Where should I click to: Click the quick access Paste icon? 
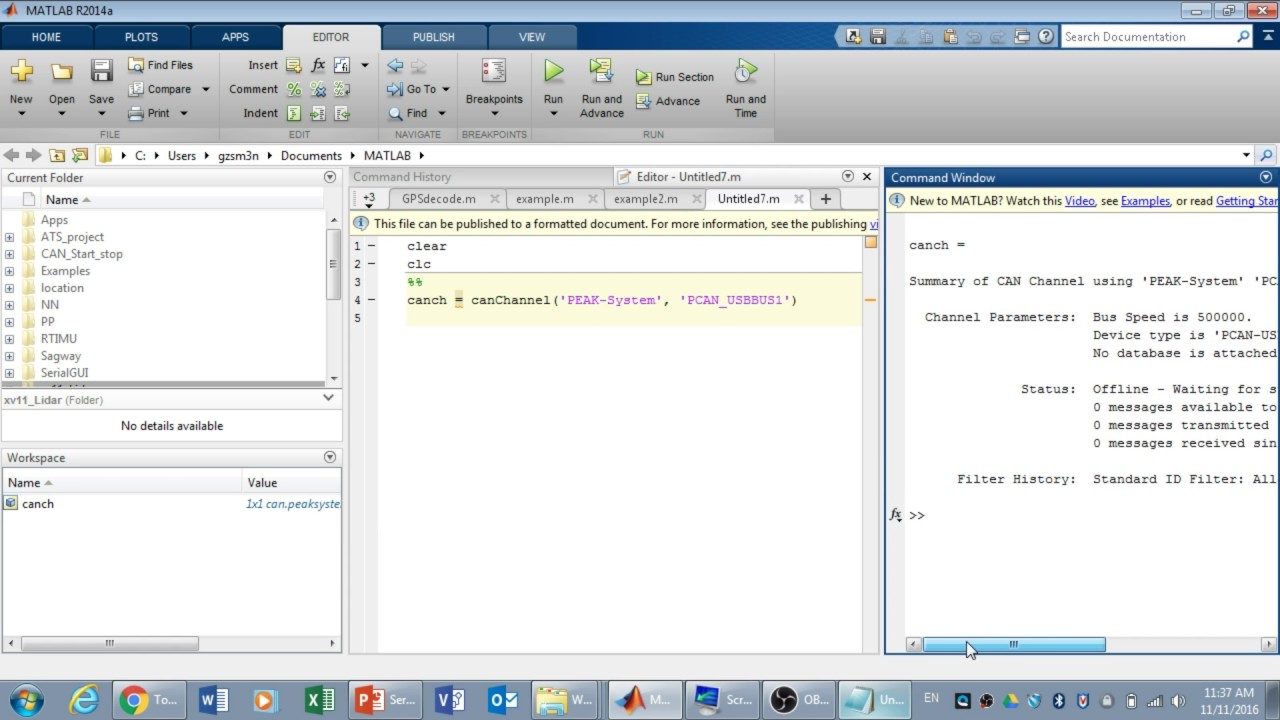949,36
